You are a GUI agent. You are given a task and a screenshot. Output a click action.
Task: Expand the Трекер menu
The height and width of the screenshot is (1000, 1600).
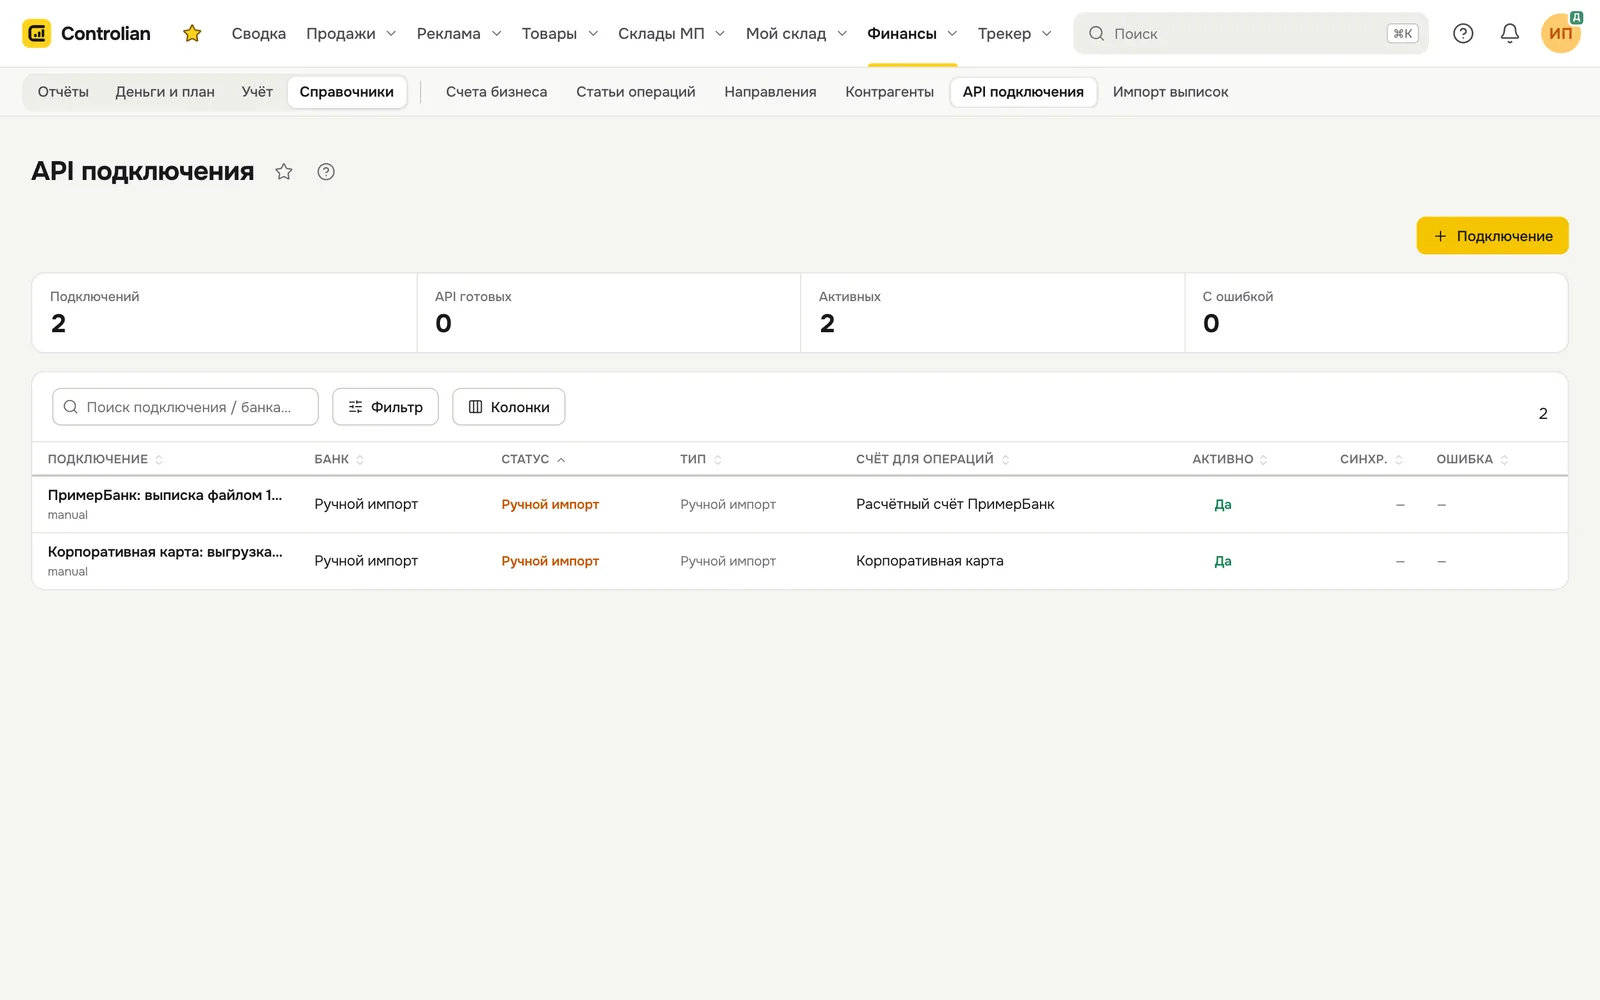[1014, 33]
